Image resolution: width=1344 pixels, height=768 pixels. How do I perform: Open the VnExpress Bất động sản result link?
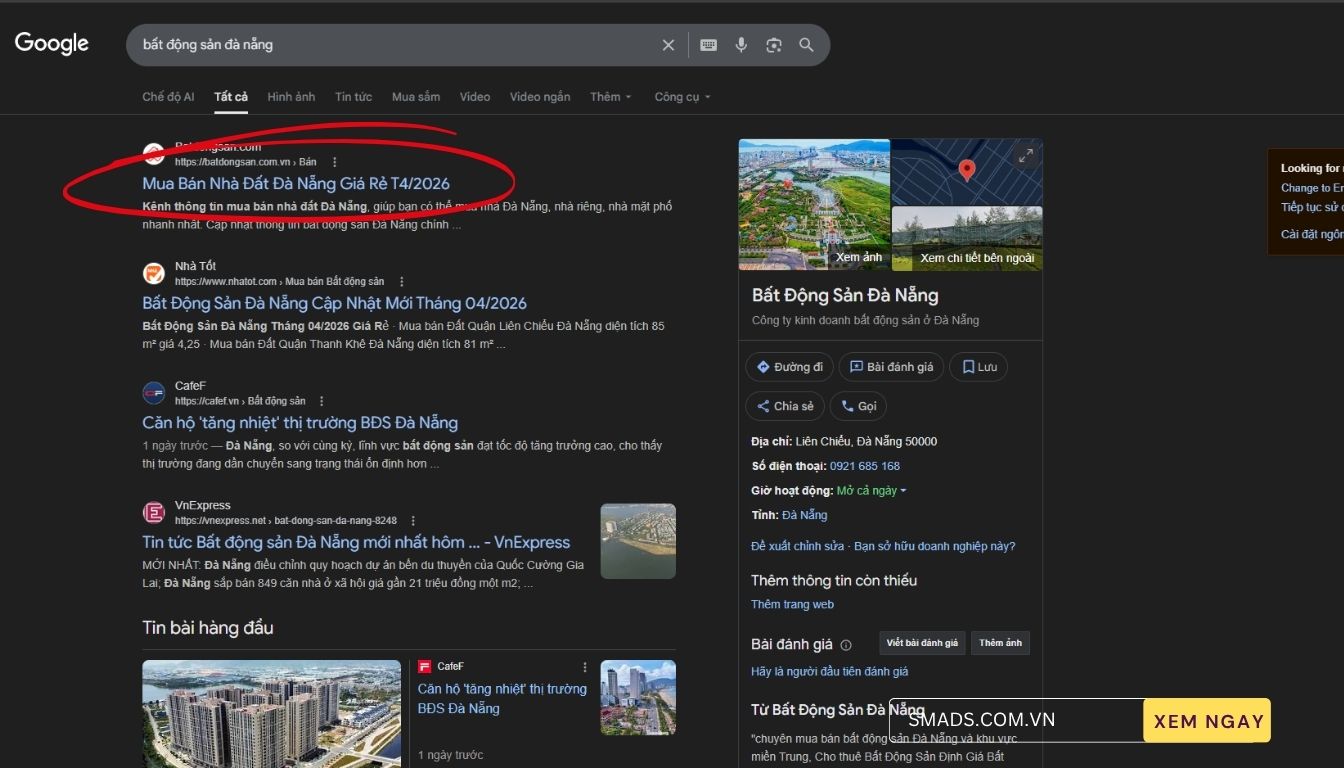(356, 541)
